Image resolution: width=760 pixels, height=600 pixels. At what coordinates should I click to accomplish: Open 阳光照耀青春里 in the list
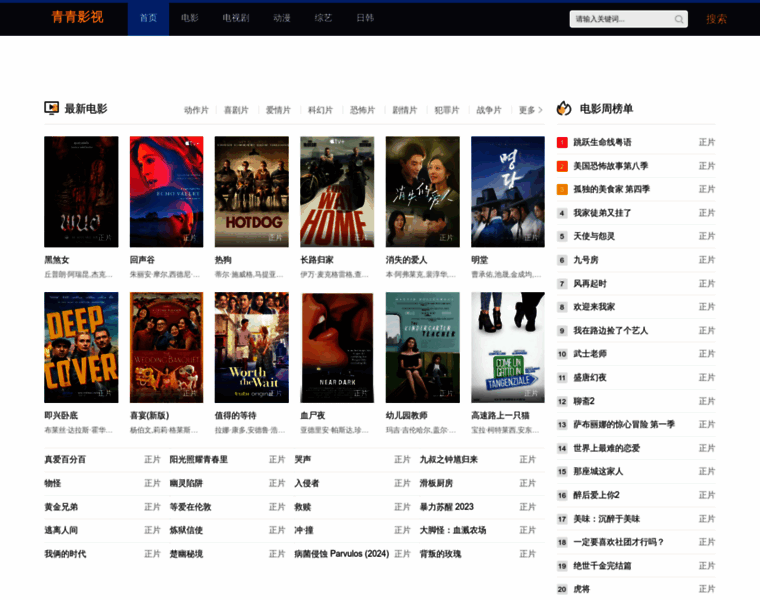tap(199, 459)
